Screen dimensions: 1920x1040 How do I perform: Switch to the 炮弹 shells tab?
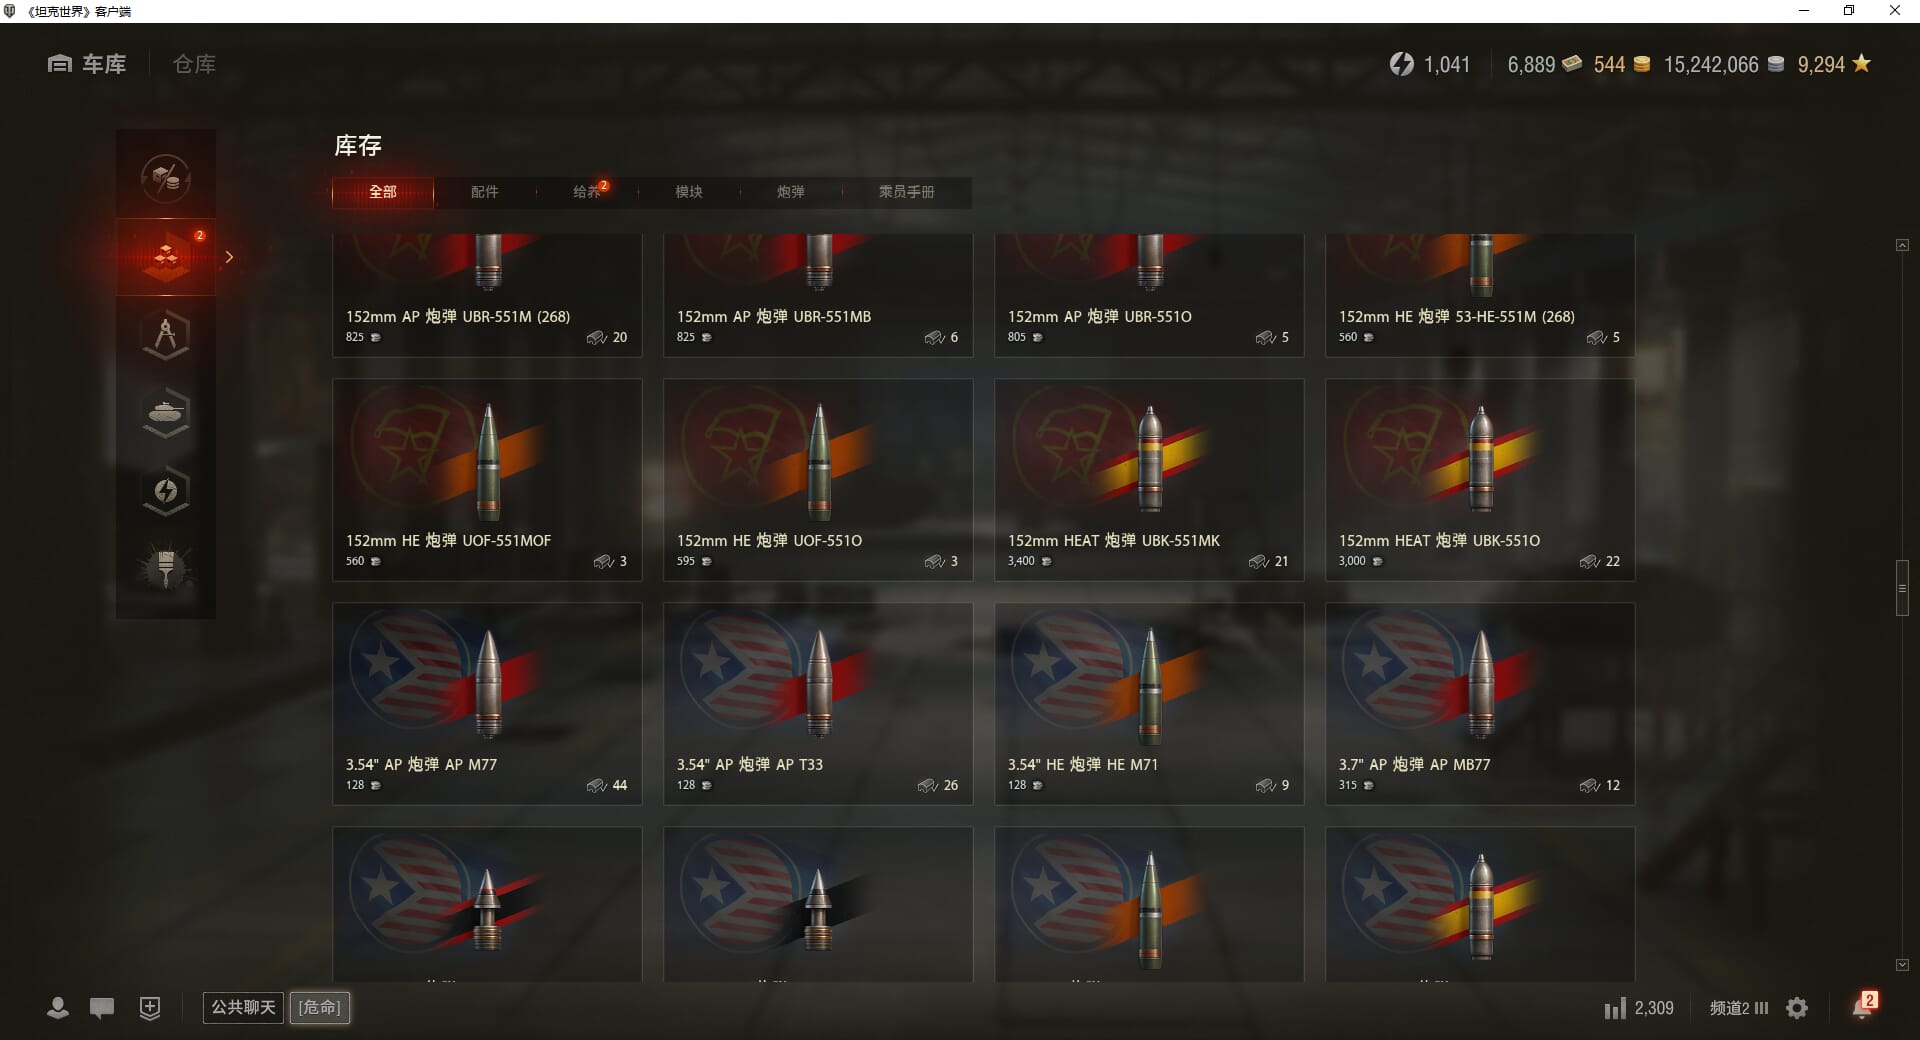tap(791, 192)
